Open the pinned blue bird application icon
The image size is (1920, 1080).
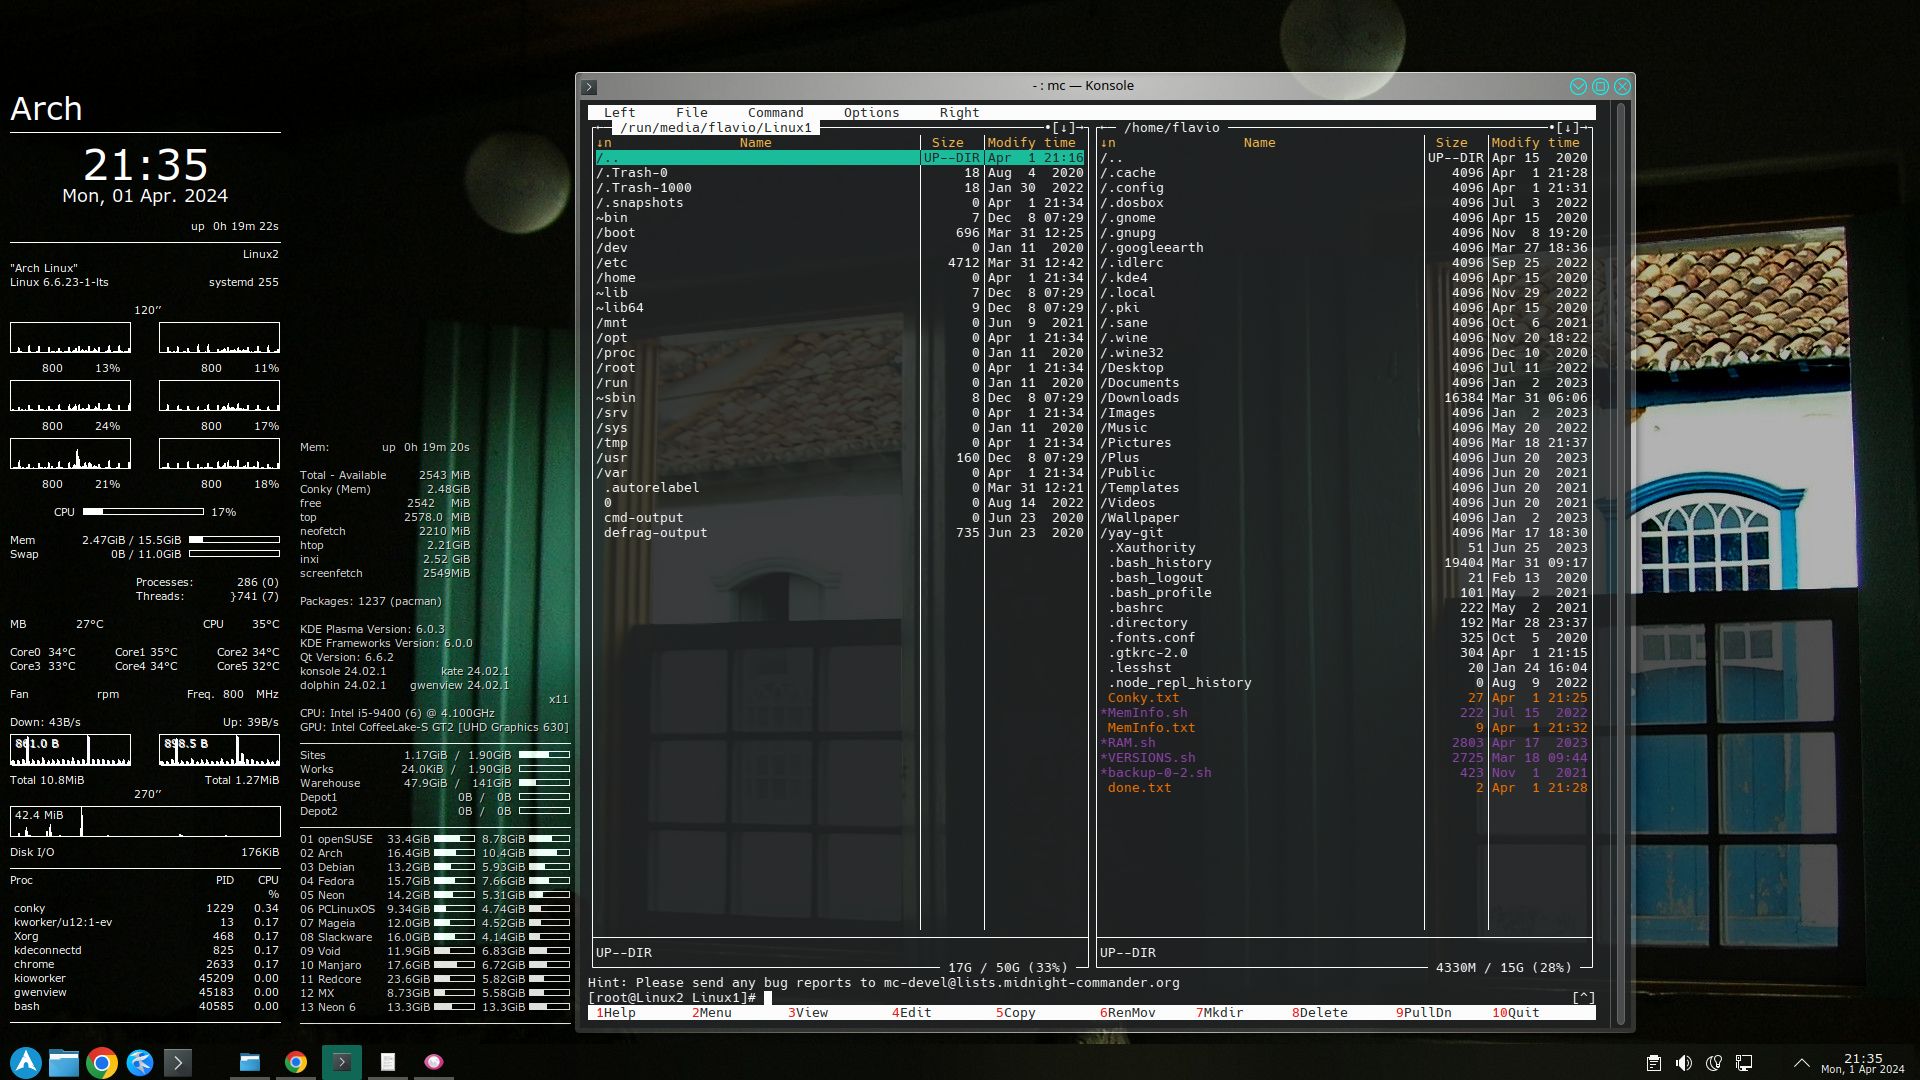tap(140, 1062)
